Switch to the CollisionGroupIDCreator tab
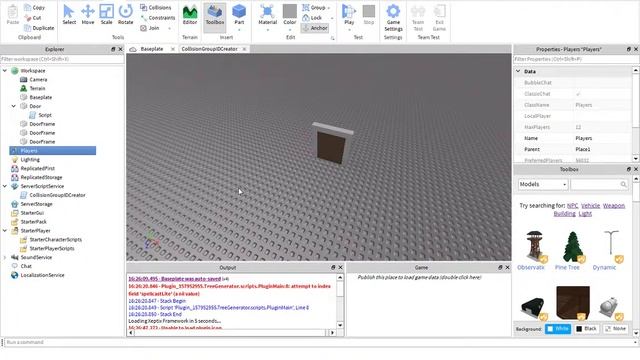The height and width of the screenshot is (360, 640). coord(209,49)
